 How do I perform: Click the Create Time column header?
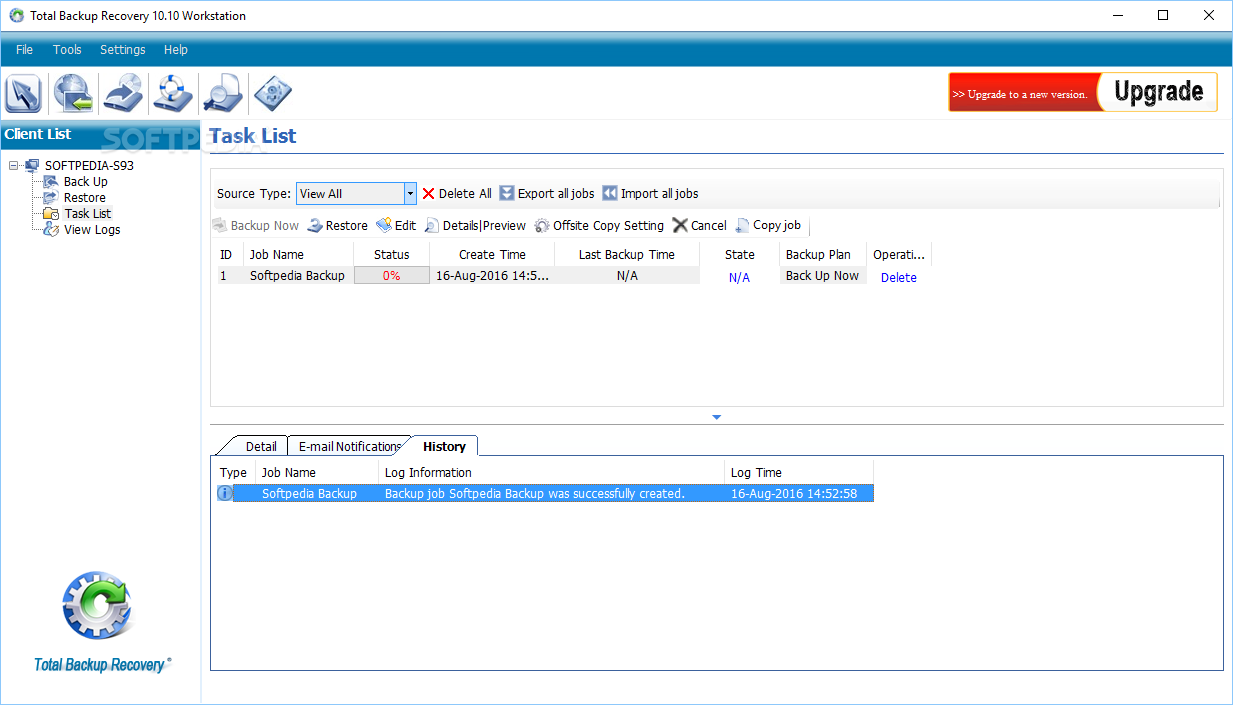point(492,254)
